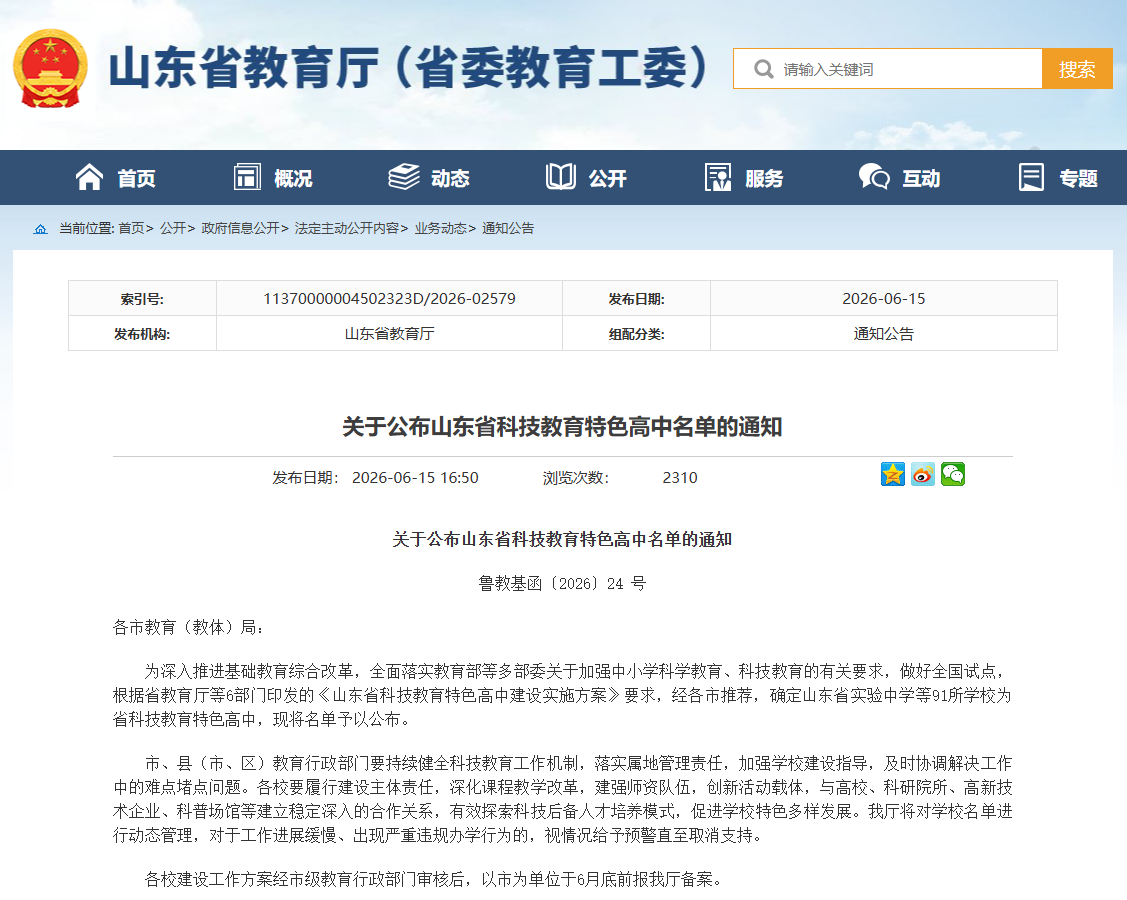This screenshot has height=900, width=1127.
Task: Open the 首页 navigation menu item
Action: click(x=137, y=178)
